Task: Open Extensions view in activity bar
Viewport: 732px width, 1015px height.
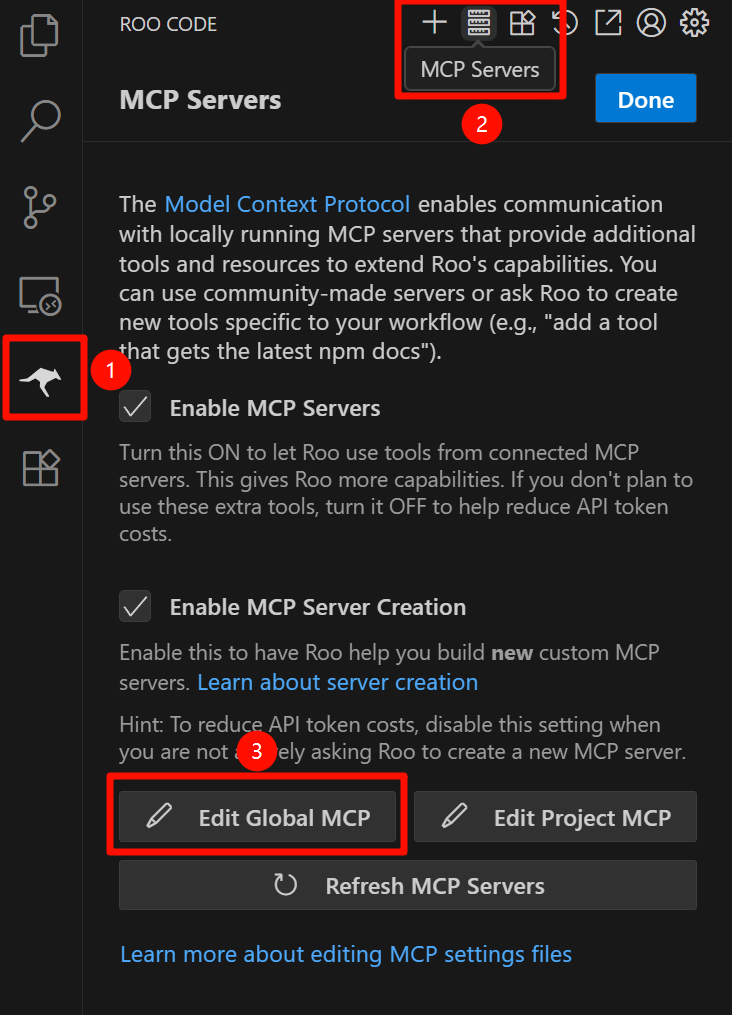Action: [x=40, y=467]
